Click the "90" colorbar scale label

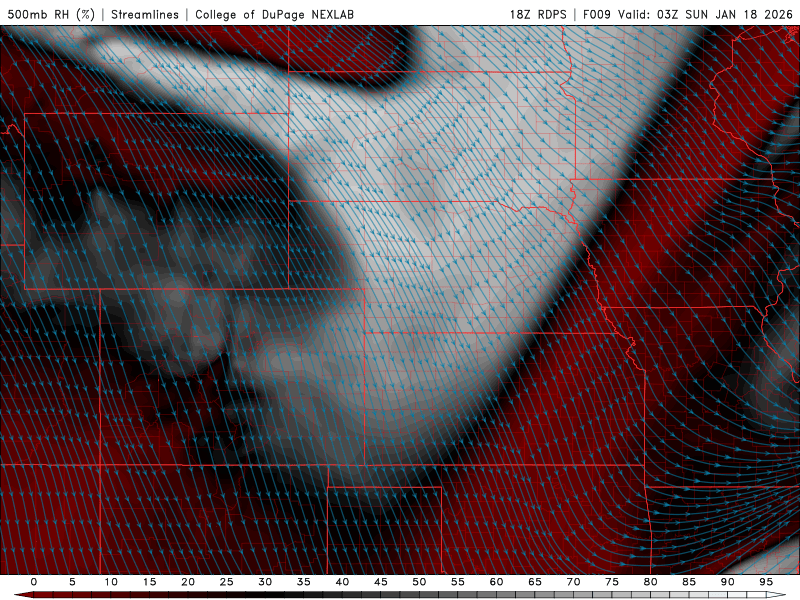click(x=727, y=582)
